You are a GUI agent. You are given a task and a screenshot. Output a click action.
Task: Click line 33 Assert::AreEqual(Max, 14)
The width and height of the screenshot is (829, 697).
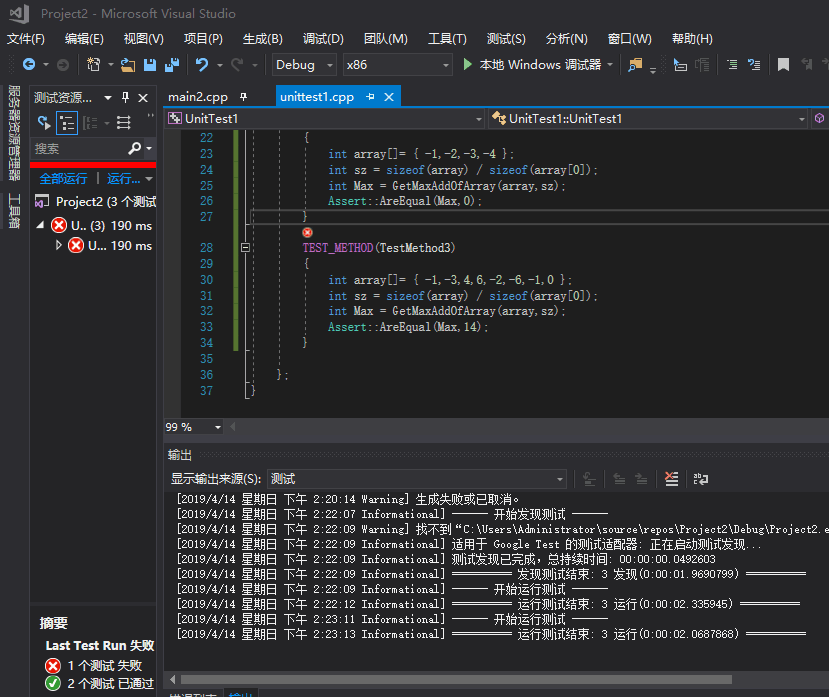click(x=407, y=327)
